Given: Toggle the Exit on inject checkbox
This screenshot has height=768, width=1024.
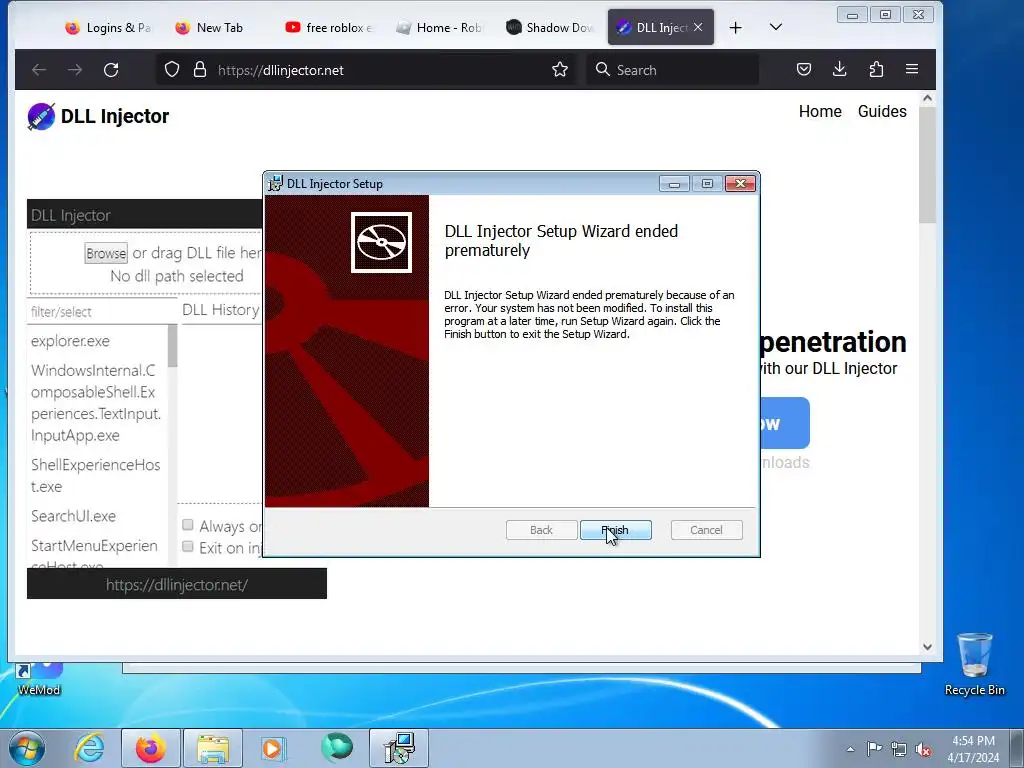Looking at the screenshot, I should [x=188, y=547].
